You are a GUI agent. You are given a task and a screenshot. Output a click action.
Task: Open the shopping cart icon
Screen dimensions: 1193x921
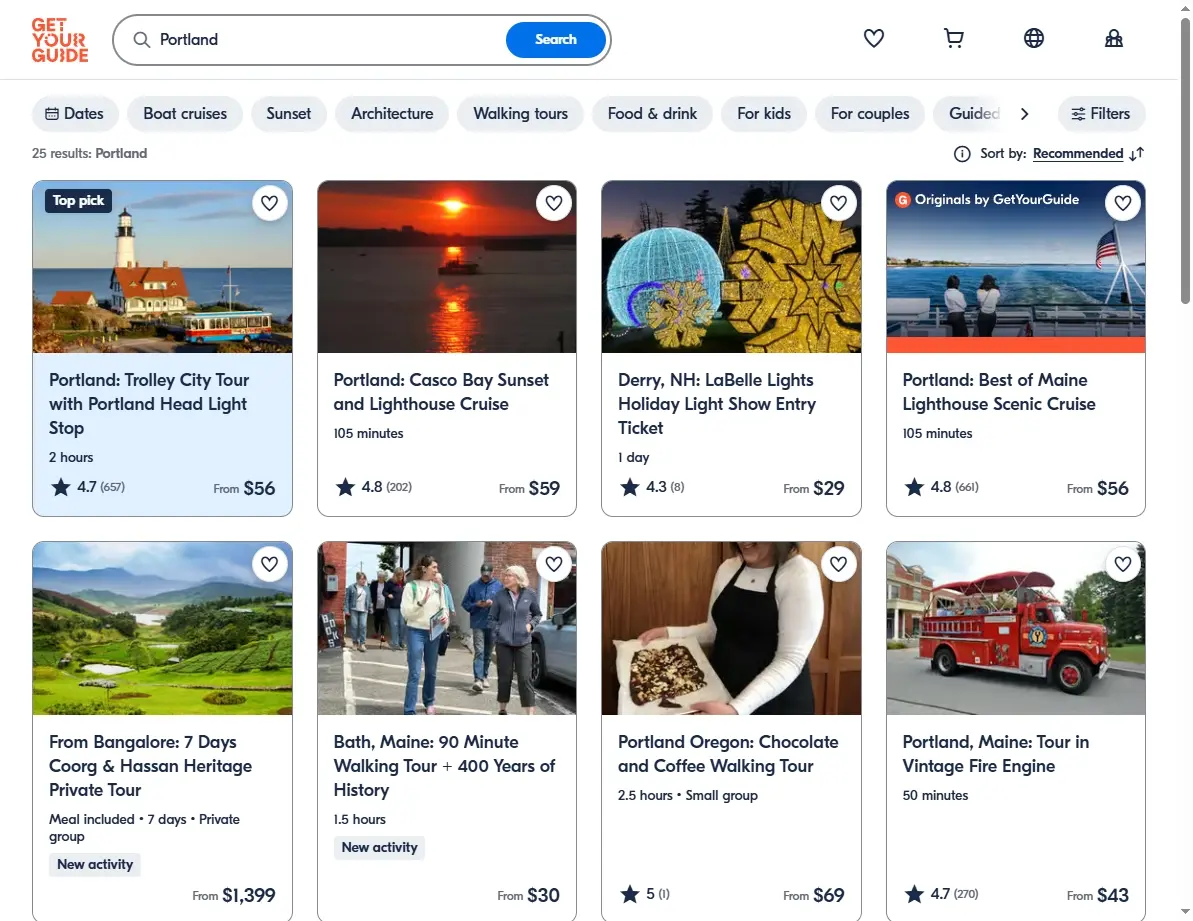pyautogui.click(x=953, y=38)
